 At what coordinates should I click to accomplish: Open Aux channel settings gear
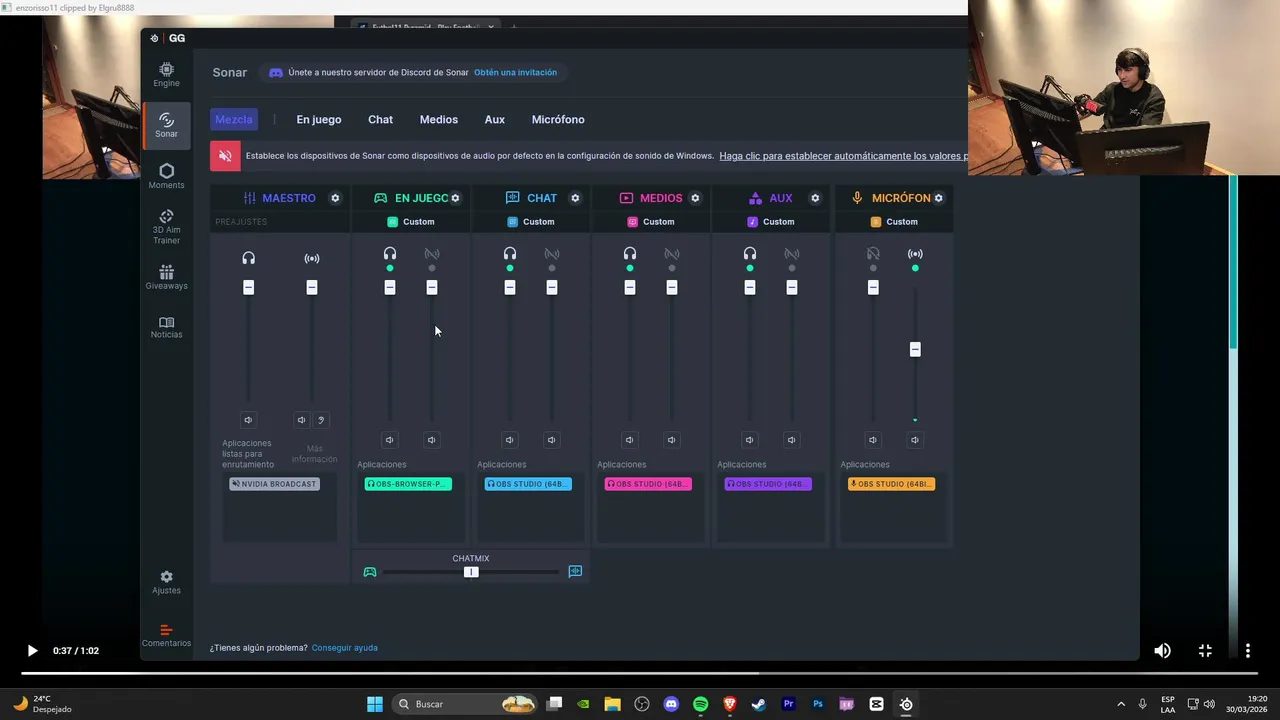(815, 198)
